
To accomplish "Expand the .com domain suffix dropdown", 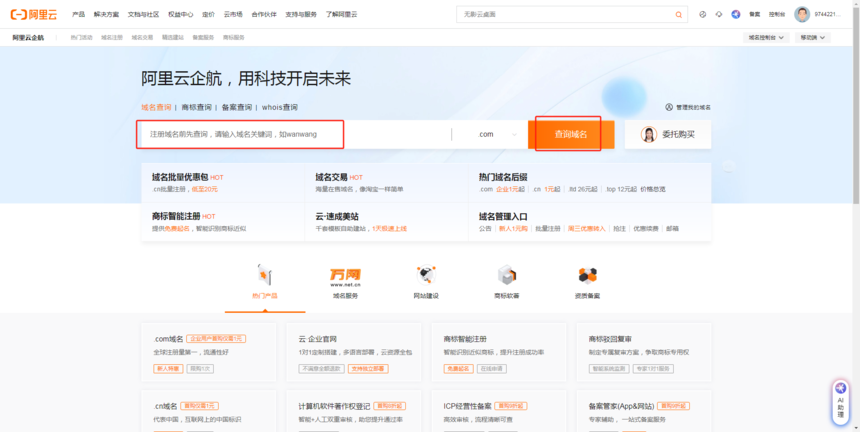I will pos(497,134).
